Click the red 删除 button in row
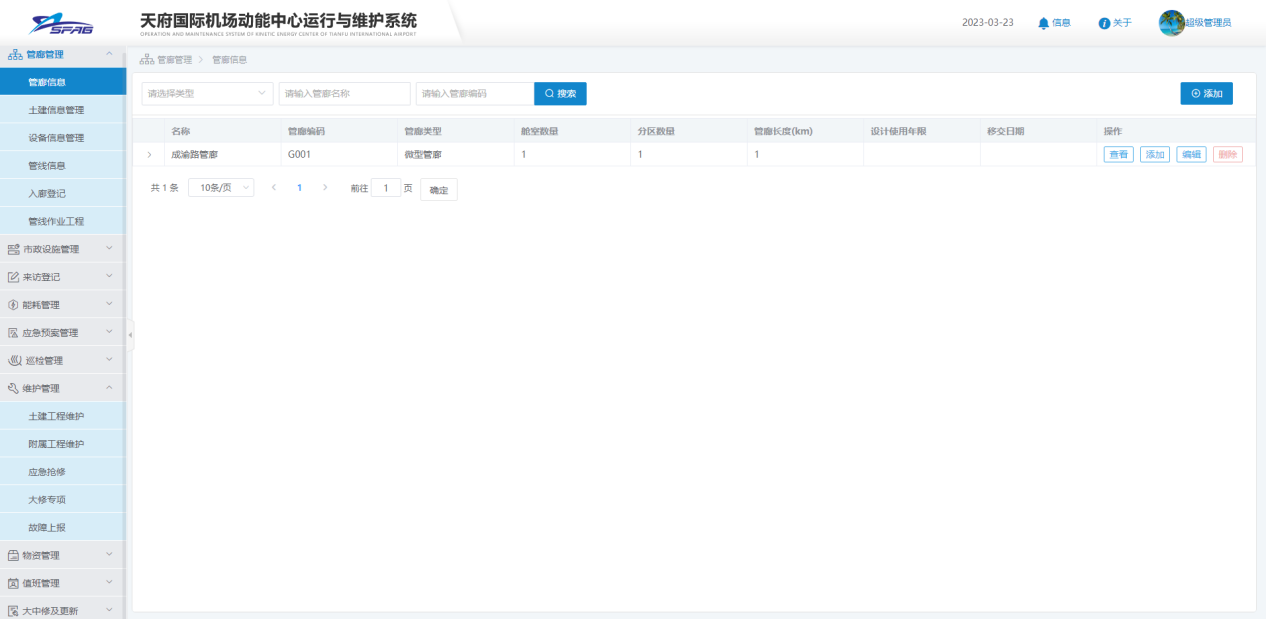Image resolution: width=1266 pixels, height=619 pixels. click(1228, 155)
